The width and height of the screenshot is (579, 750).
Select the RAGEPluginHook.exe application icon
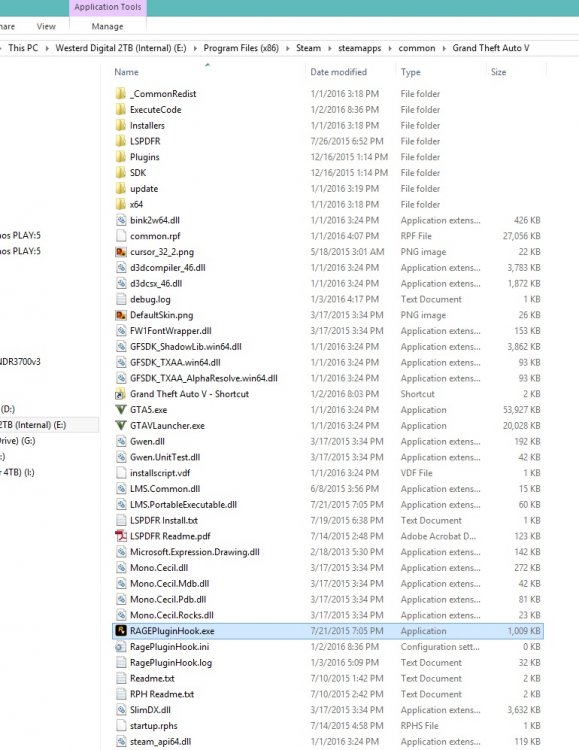pos(121,630)
